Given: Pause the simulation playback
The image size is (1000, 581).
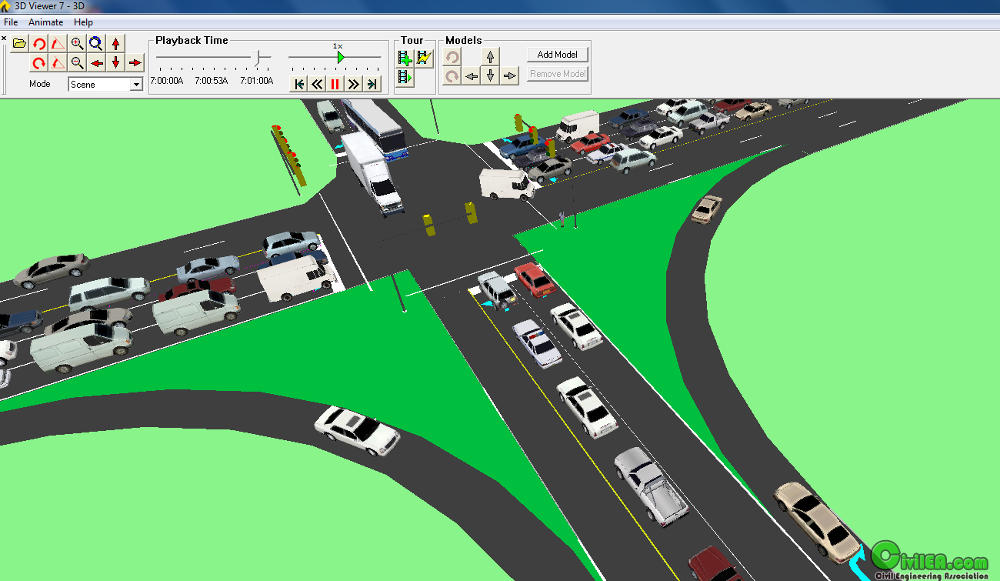Looking at the screenshot, I should (x=333, y=83).
